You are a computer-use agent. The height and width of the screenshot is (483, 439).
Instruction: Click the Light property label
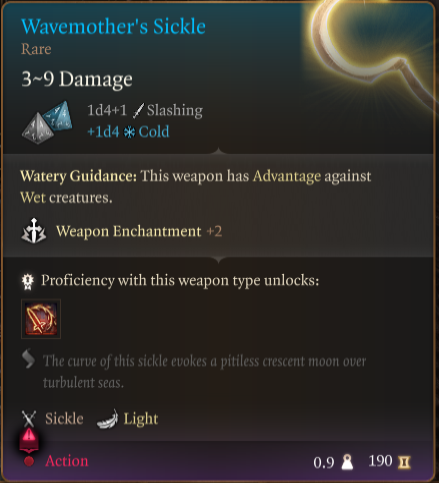141,419
